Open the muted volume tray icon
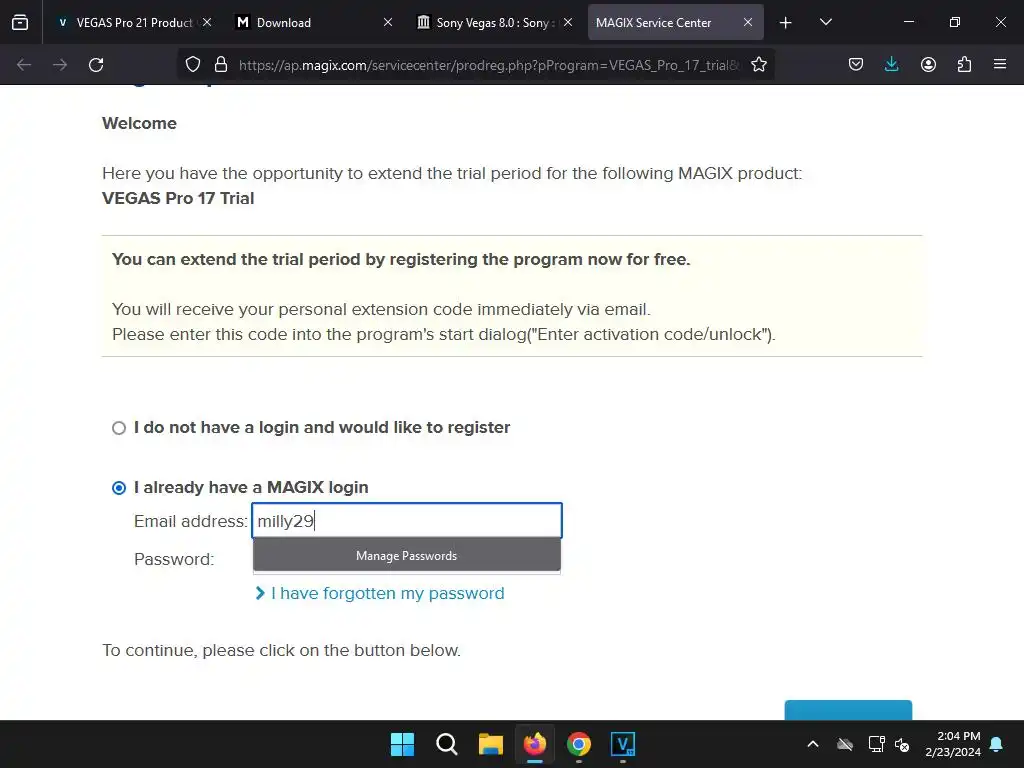 [x=903, y=744]
